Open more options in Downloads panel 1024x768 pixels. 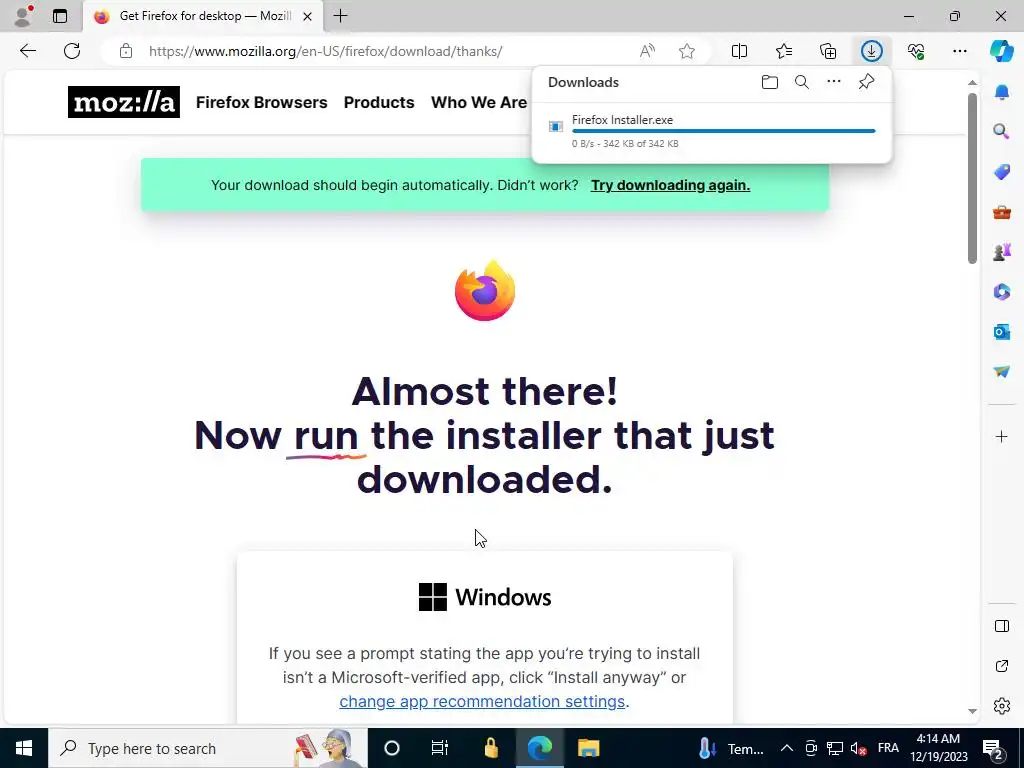[x=833, y=82]
